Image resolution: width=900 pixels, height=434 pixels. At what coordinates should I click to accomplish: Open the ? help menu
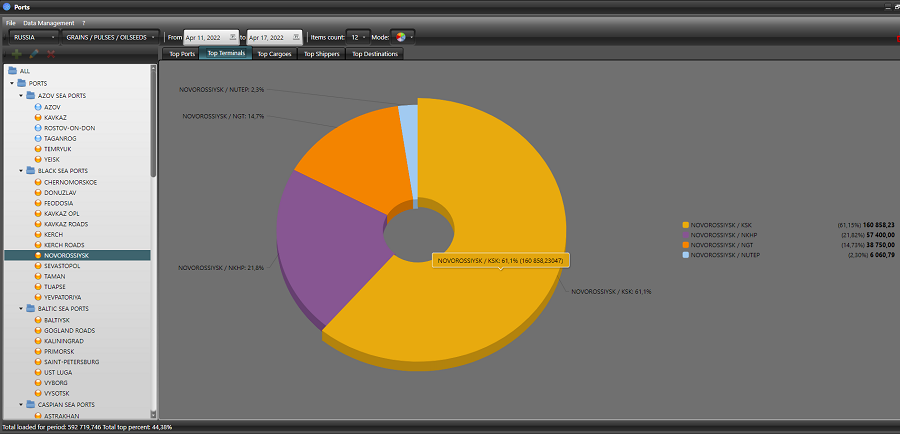pyautogui.click(x=83, y=23)
